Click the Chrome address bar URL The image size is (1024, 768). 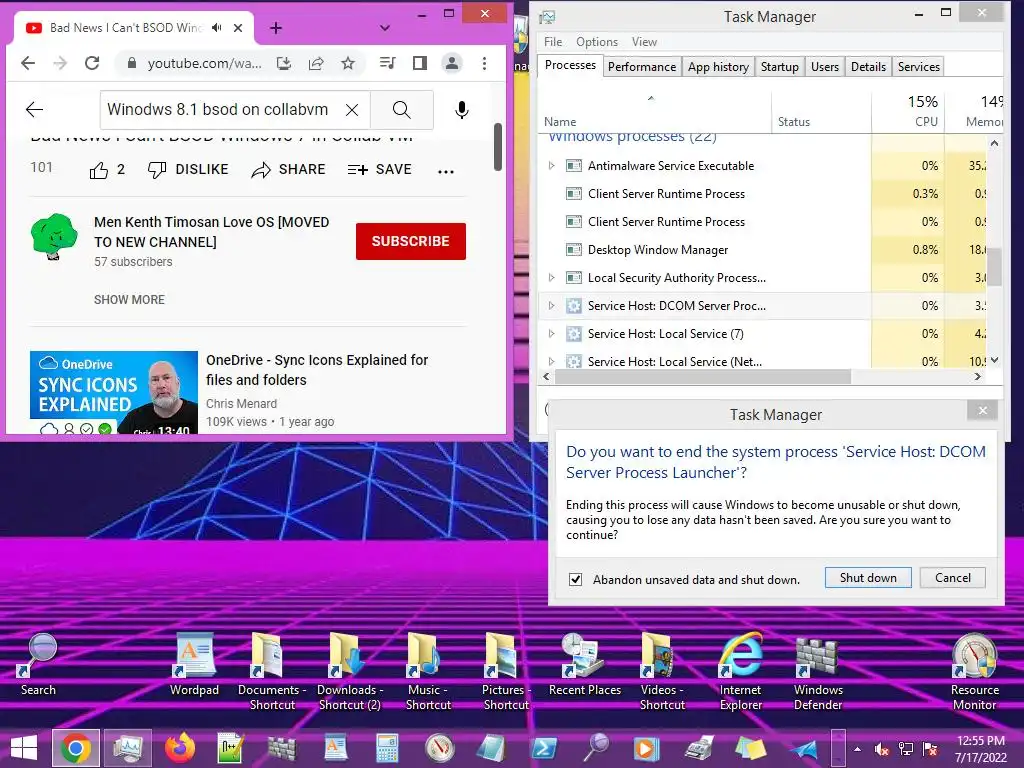click(204, 63)
